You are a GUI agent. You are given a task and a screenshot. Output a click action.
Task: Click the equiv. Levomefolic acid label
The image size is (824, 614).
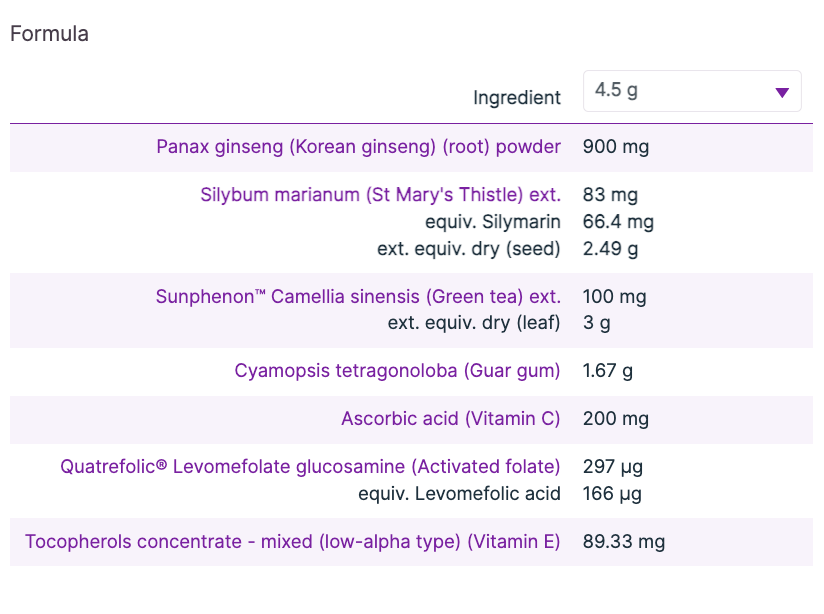coord(459,493)
